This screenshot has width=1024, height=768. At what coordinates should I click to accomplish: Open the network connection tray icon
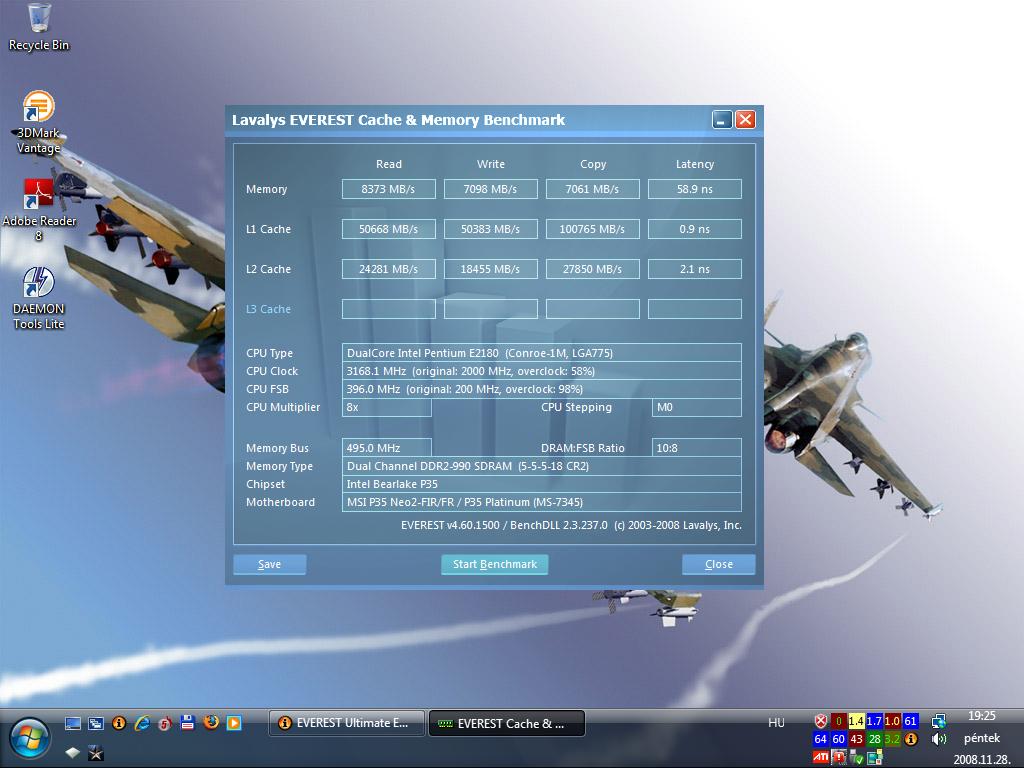pos(938,721)
